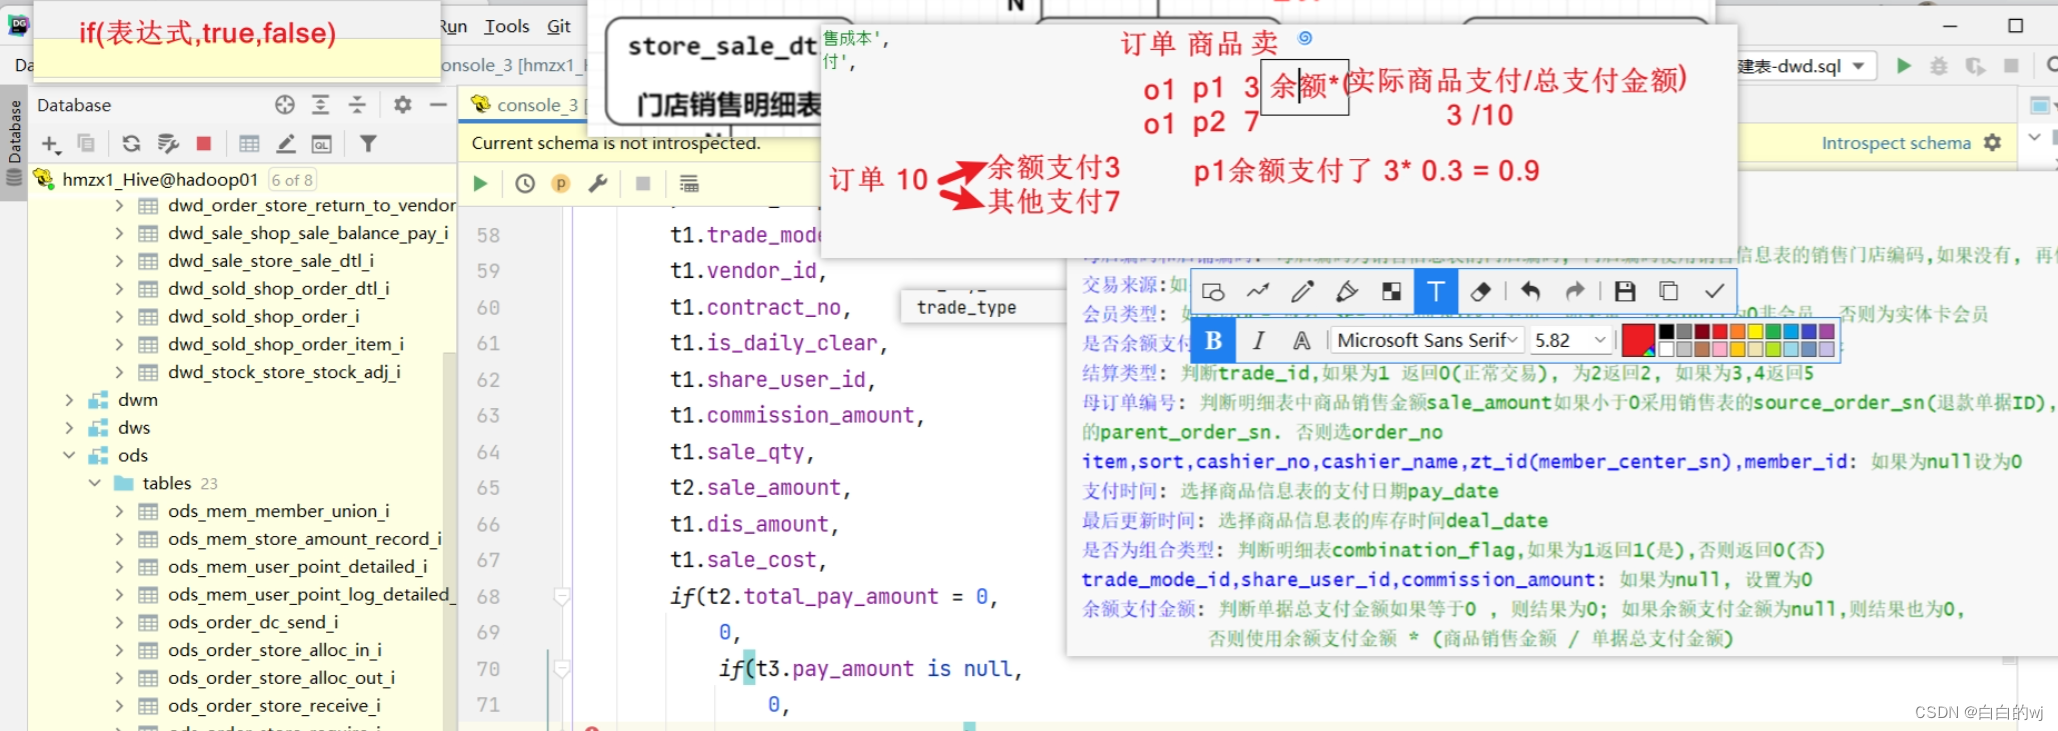Click the red Deactivate stop icon
Screen dimensions: 2058x731
204,144
